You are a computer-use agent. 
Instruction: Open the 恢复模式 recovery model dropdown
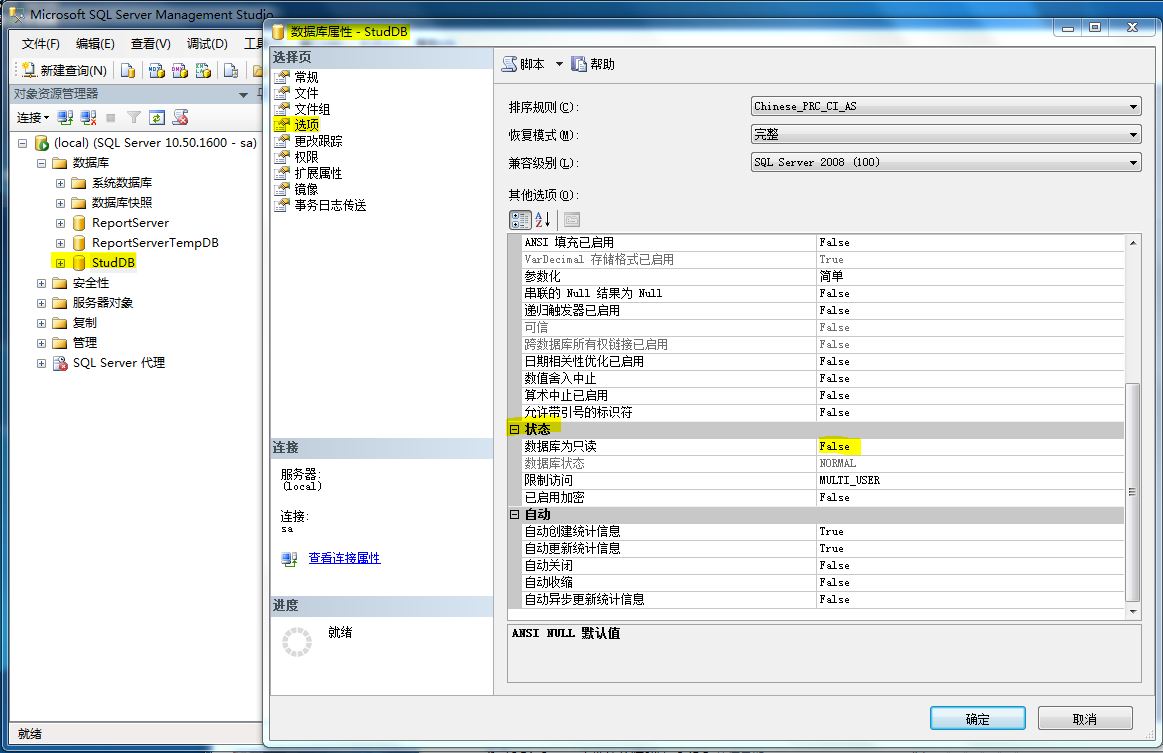click(1131, 134)
